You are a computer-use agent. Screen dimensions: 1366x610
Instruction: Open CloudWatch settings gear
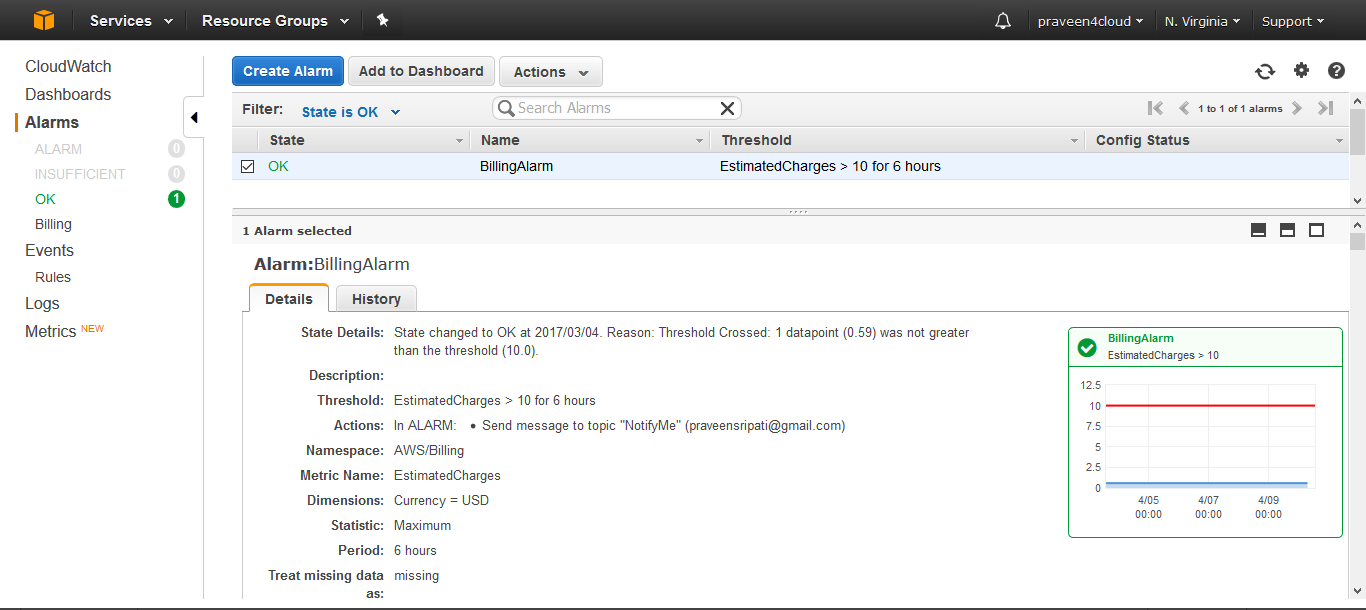pyautogui.click(x=1301, y=71)
